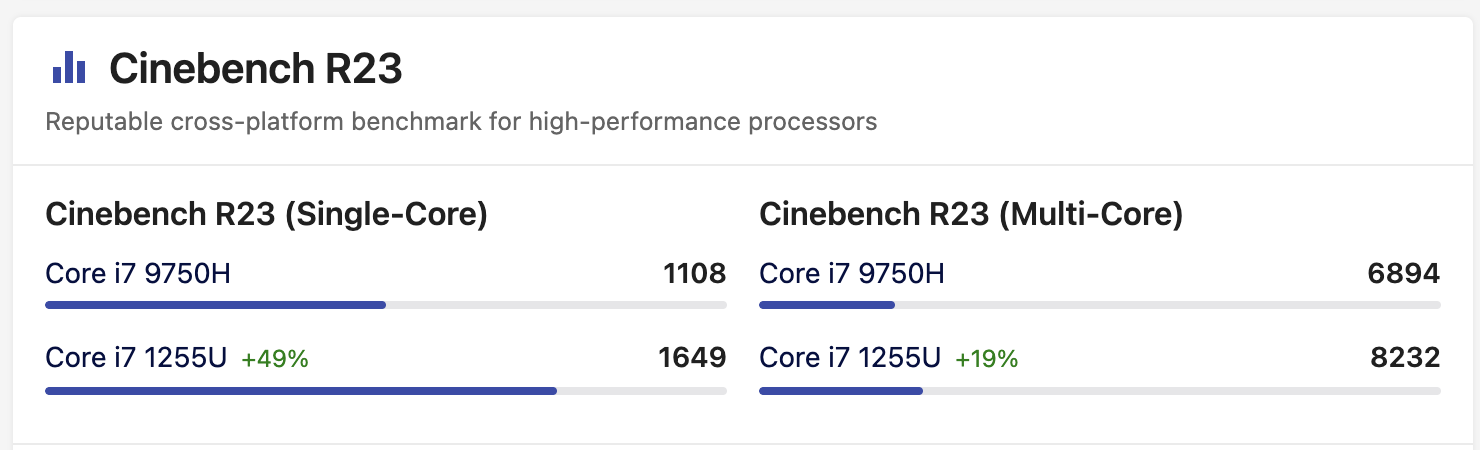This screenshot has height=450, width=1480.
Task: Click Core i7 1255U link under Single-Core
Action: coord(137,357)
